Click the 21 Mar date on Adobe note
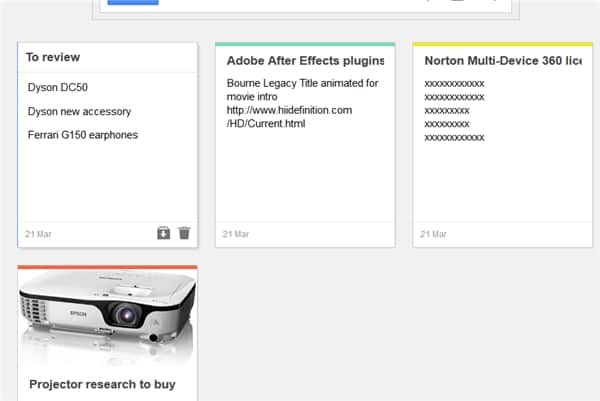Screen dimensions: 600x401 [236, 234]
